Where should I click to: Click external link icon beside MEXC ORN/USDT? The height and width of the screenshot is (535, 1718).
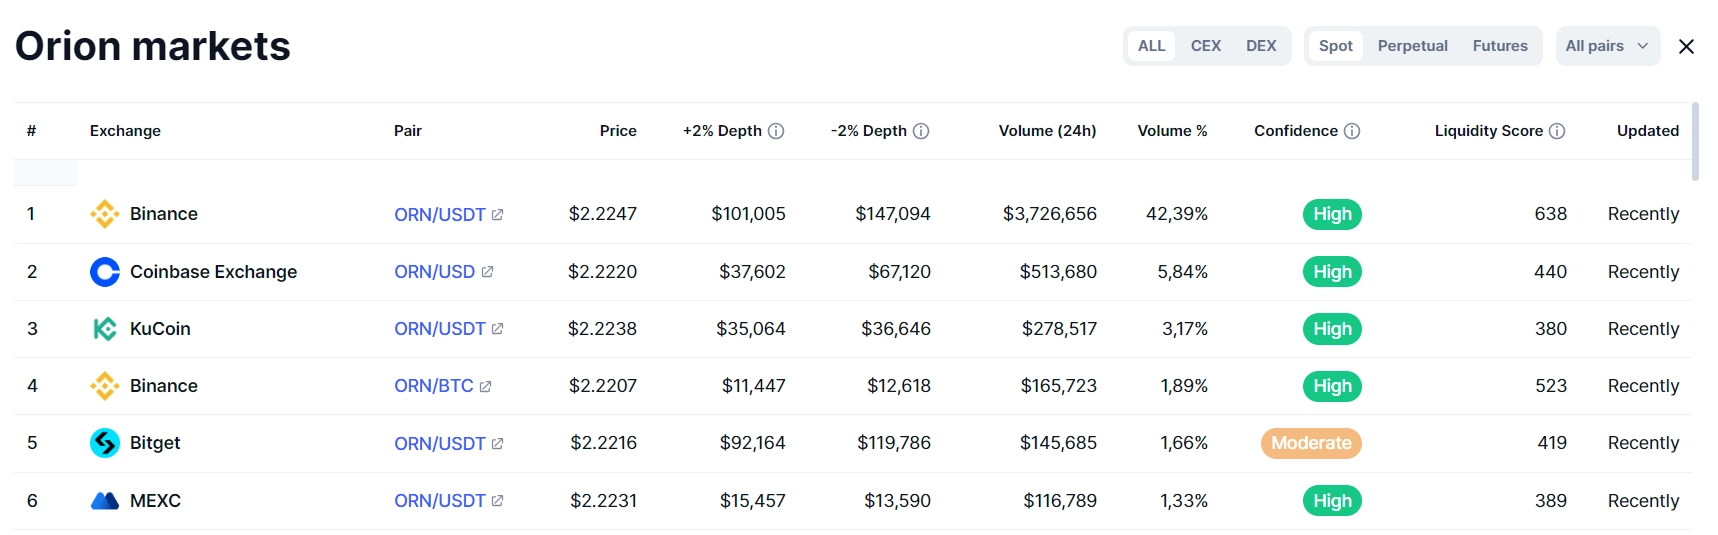point(498,501)
